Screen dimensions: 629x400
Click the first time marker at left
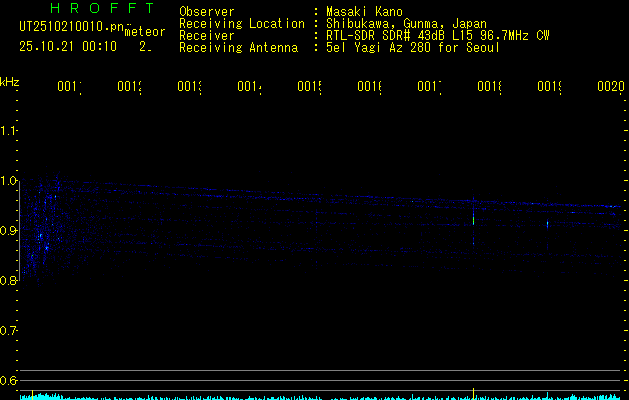click(x=69, y=88)
